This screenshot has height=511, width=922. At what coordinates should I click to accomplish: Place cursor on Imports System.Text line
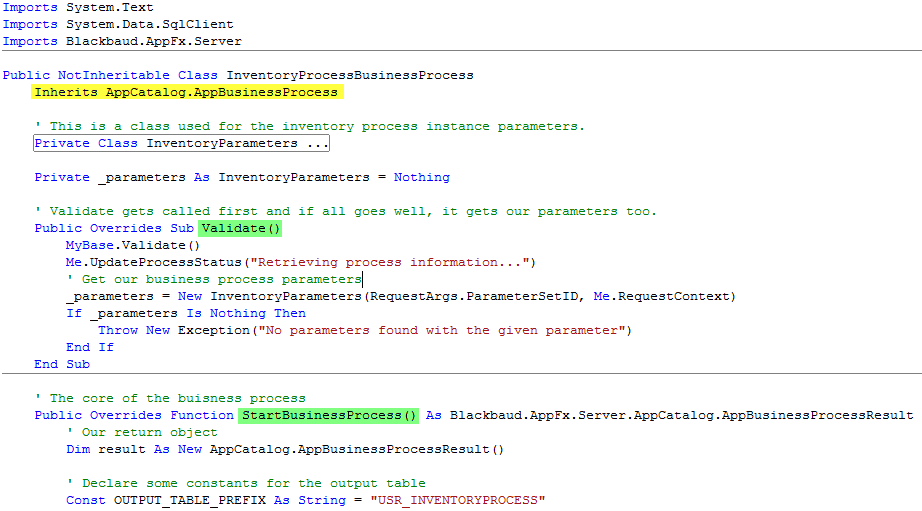(x=78, y=8)
